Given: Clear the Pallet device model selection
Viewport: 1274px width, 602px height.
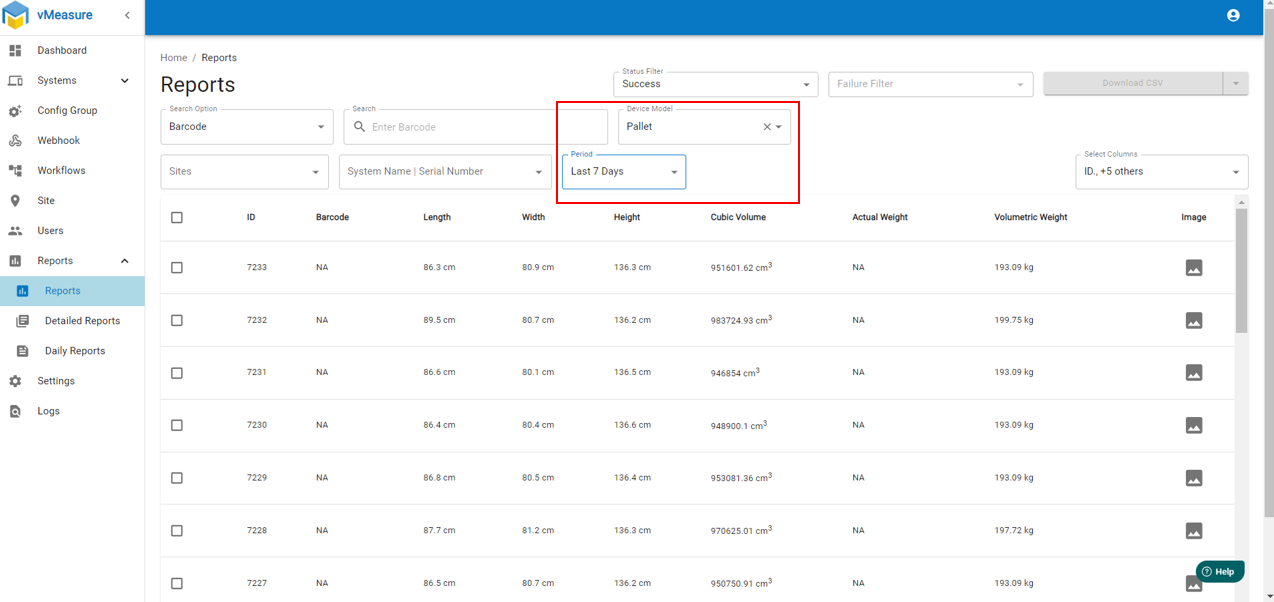Looking at the screenshot, I should tap(767, 127).
